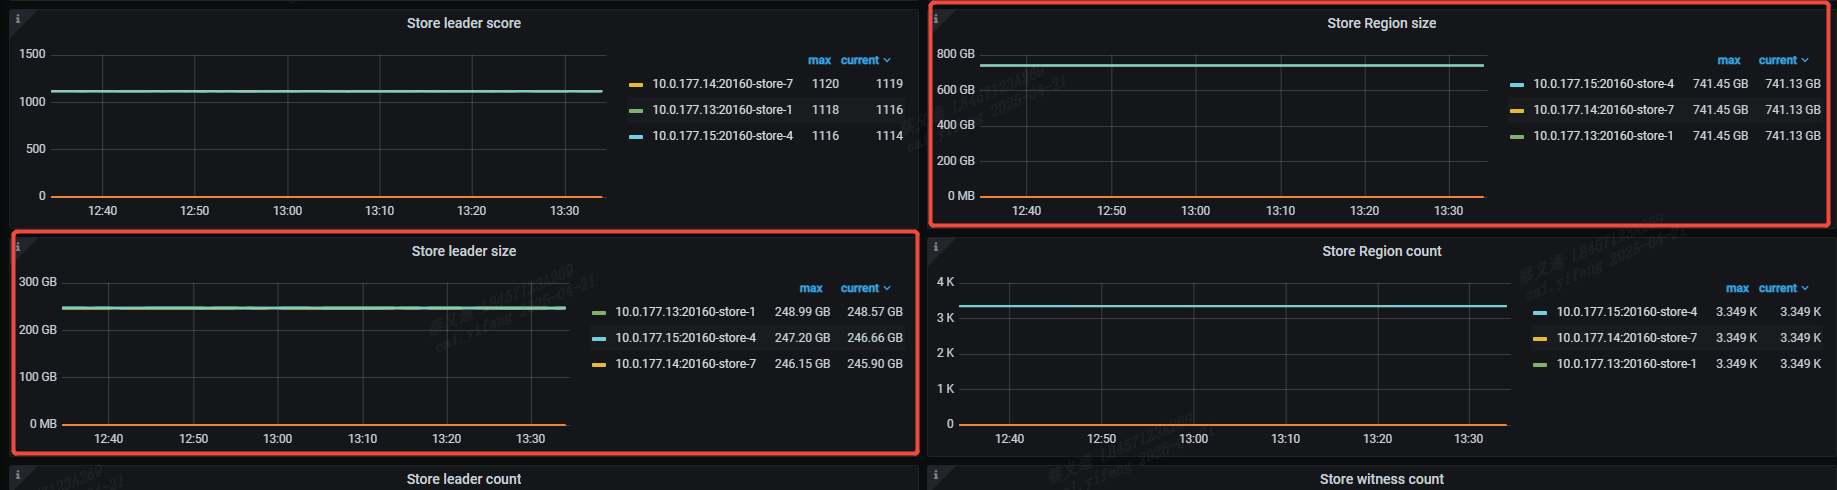Sort Store Region size legend by current column
Screen dimensions: 1837x490
click(1782, 60)
